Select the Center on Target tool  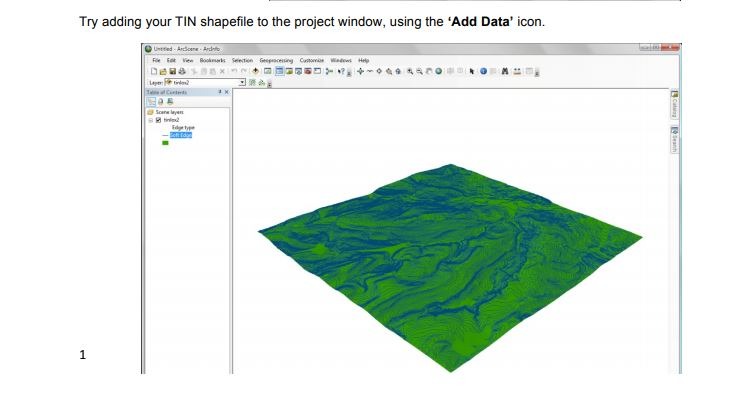tap(379, 71)
